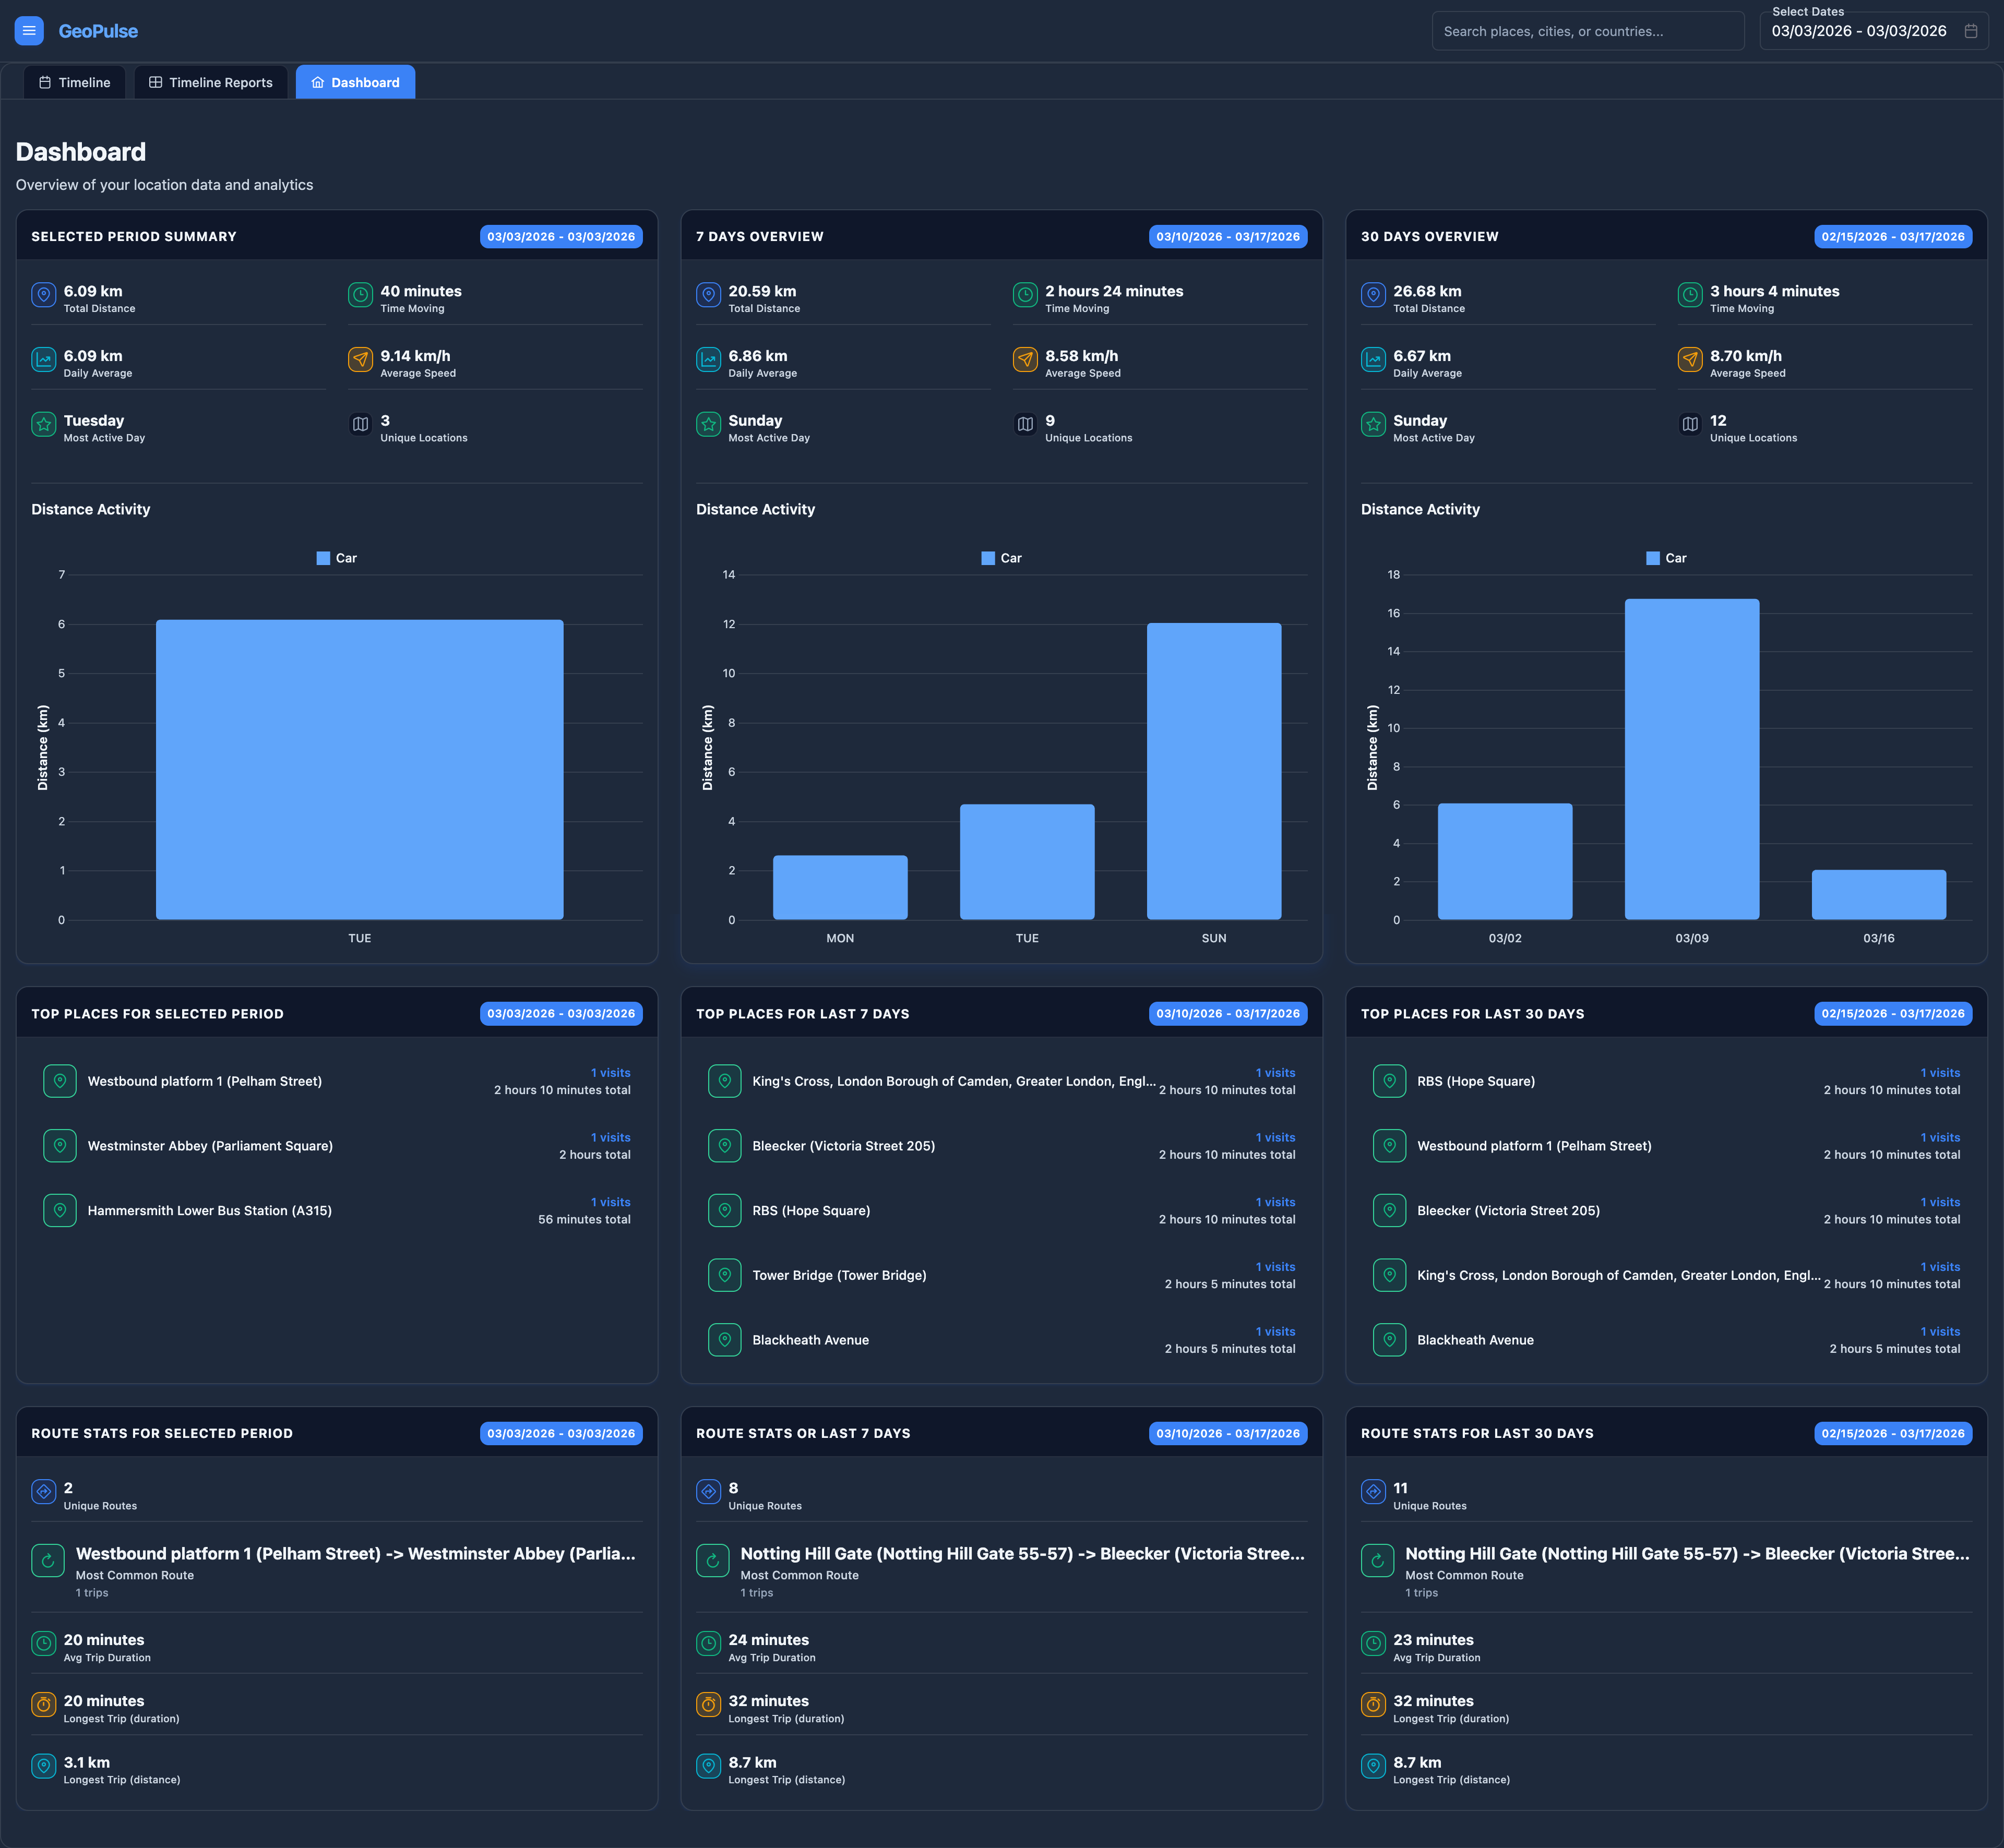The width and height of the screenshot is (2004, 1848).
Task: Click Hammersmith Lower Bus Station pin icon
Action: click(60, 1210)
